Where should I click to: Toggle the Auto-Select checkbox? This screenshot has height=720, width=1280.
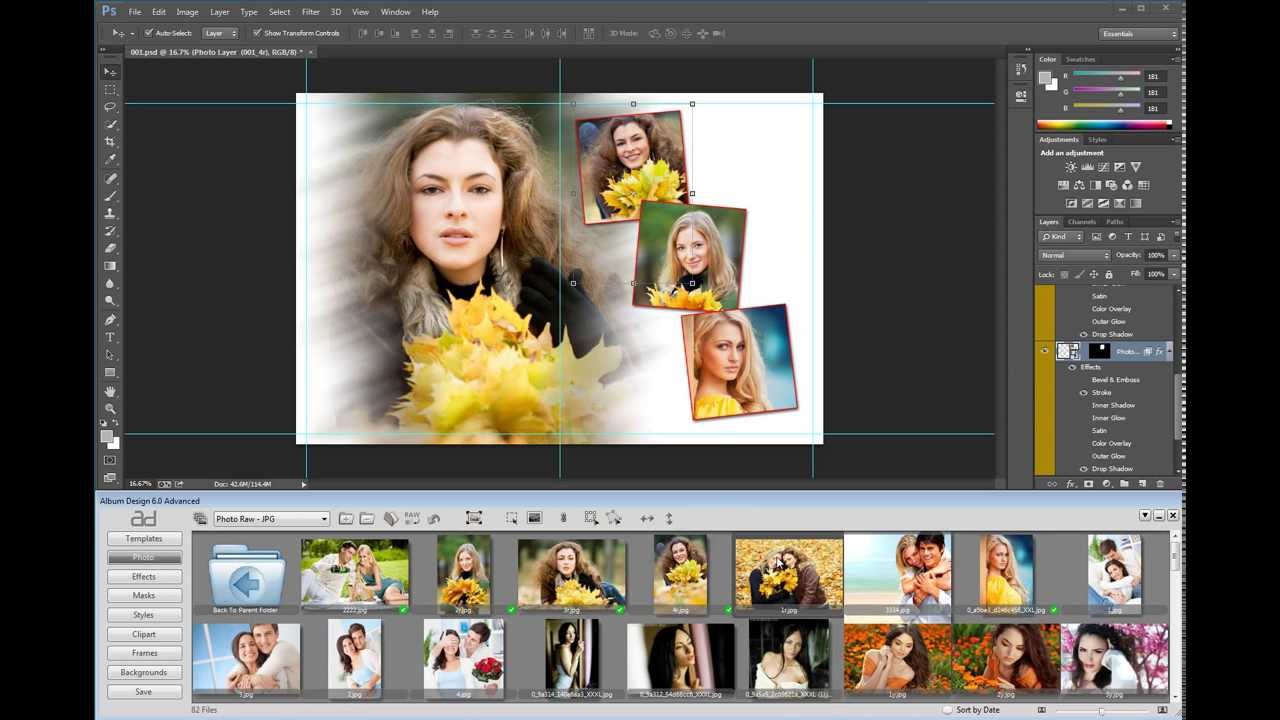click(149, 33)
